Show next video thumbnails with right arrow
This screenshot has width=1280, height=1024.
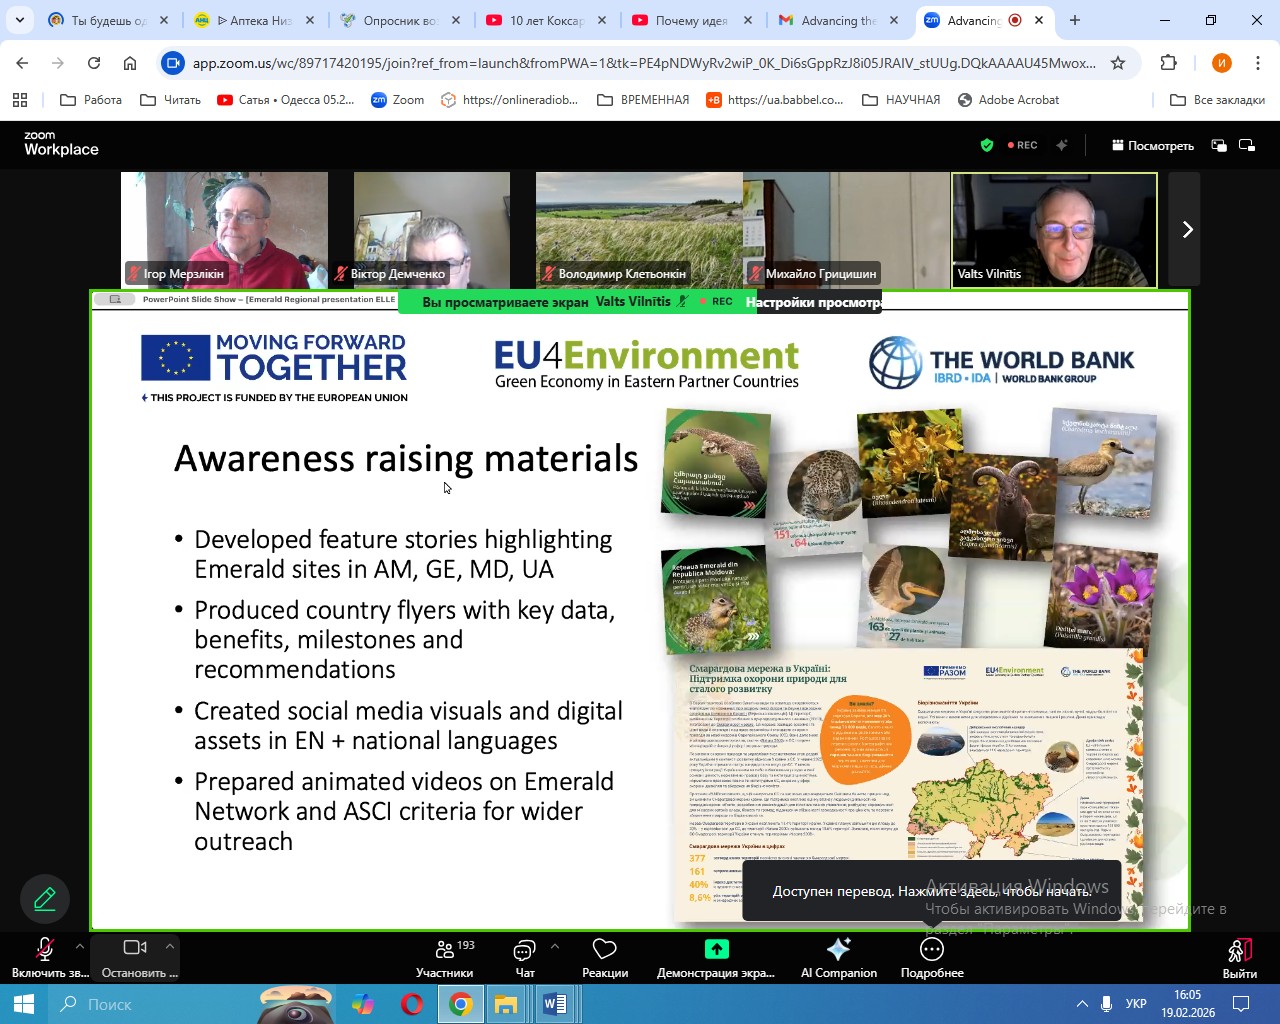point(1187,230)
